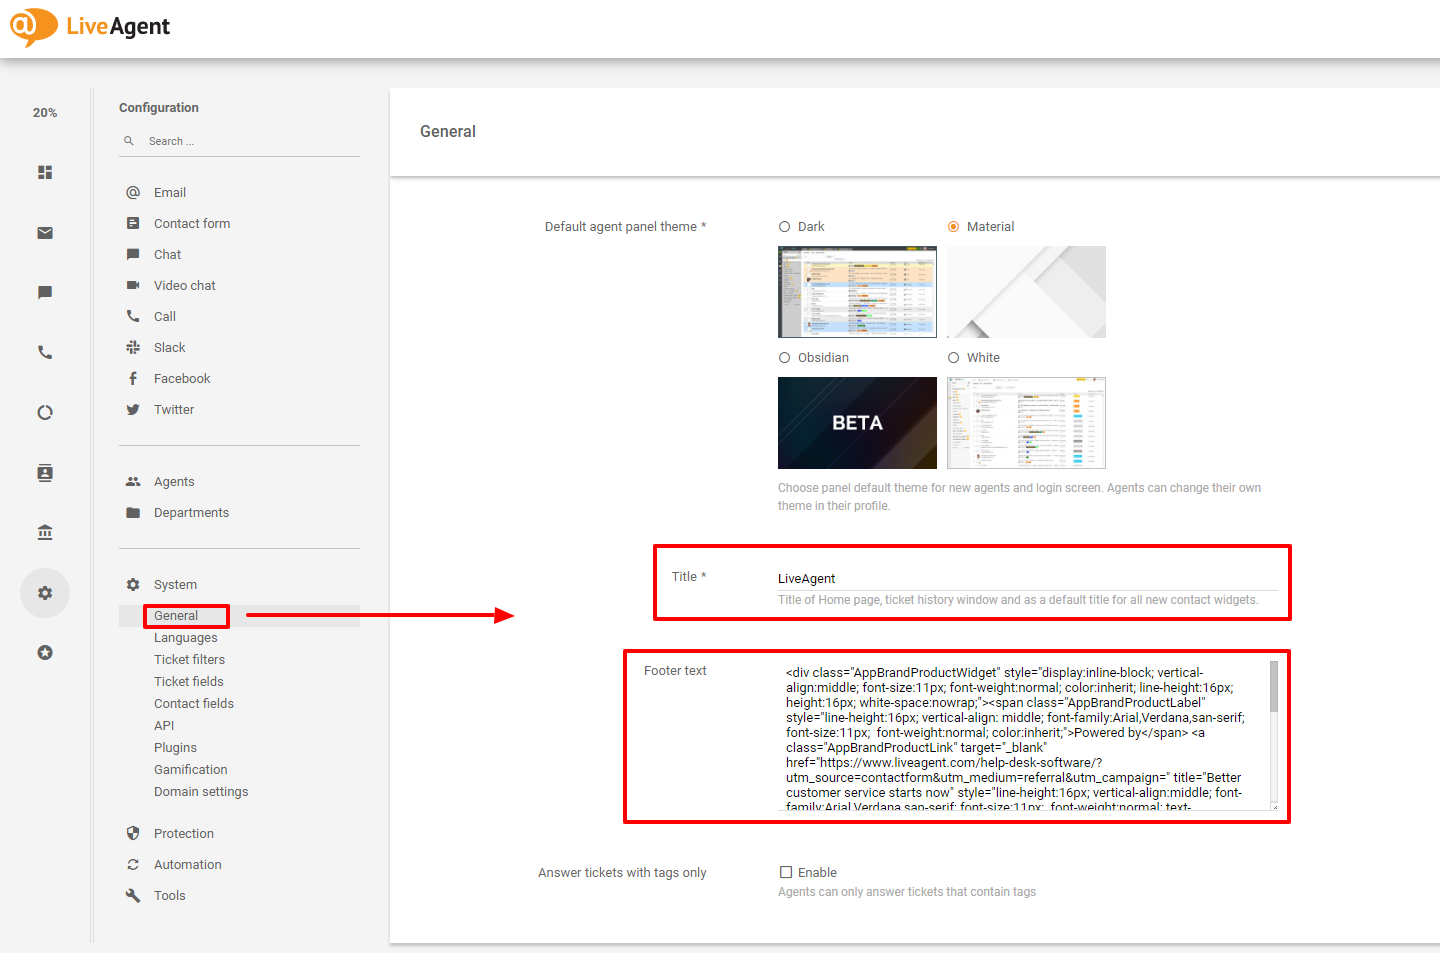Open Contact form configuration
The height and width of the screenshot is (953, 1440).
pos(191,224)
